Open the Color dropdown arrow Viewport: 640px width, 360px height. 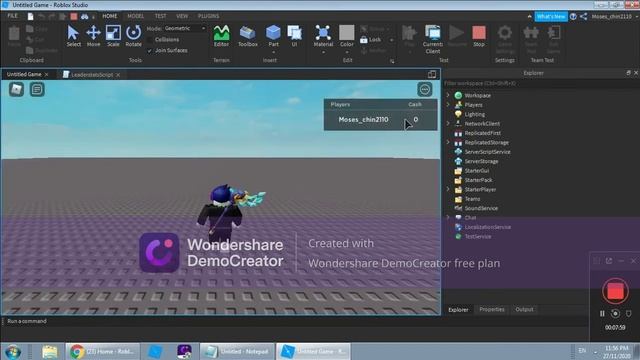point(347,52)
